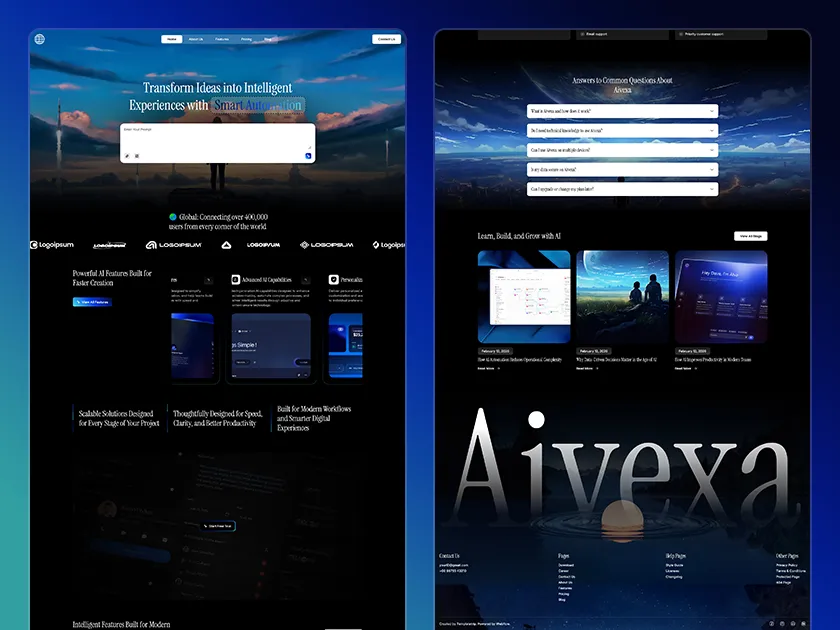Click 'Scalable Solutions Designed' heading text

coord(119,418)
